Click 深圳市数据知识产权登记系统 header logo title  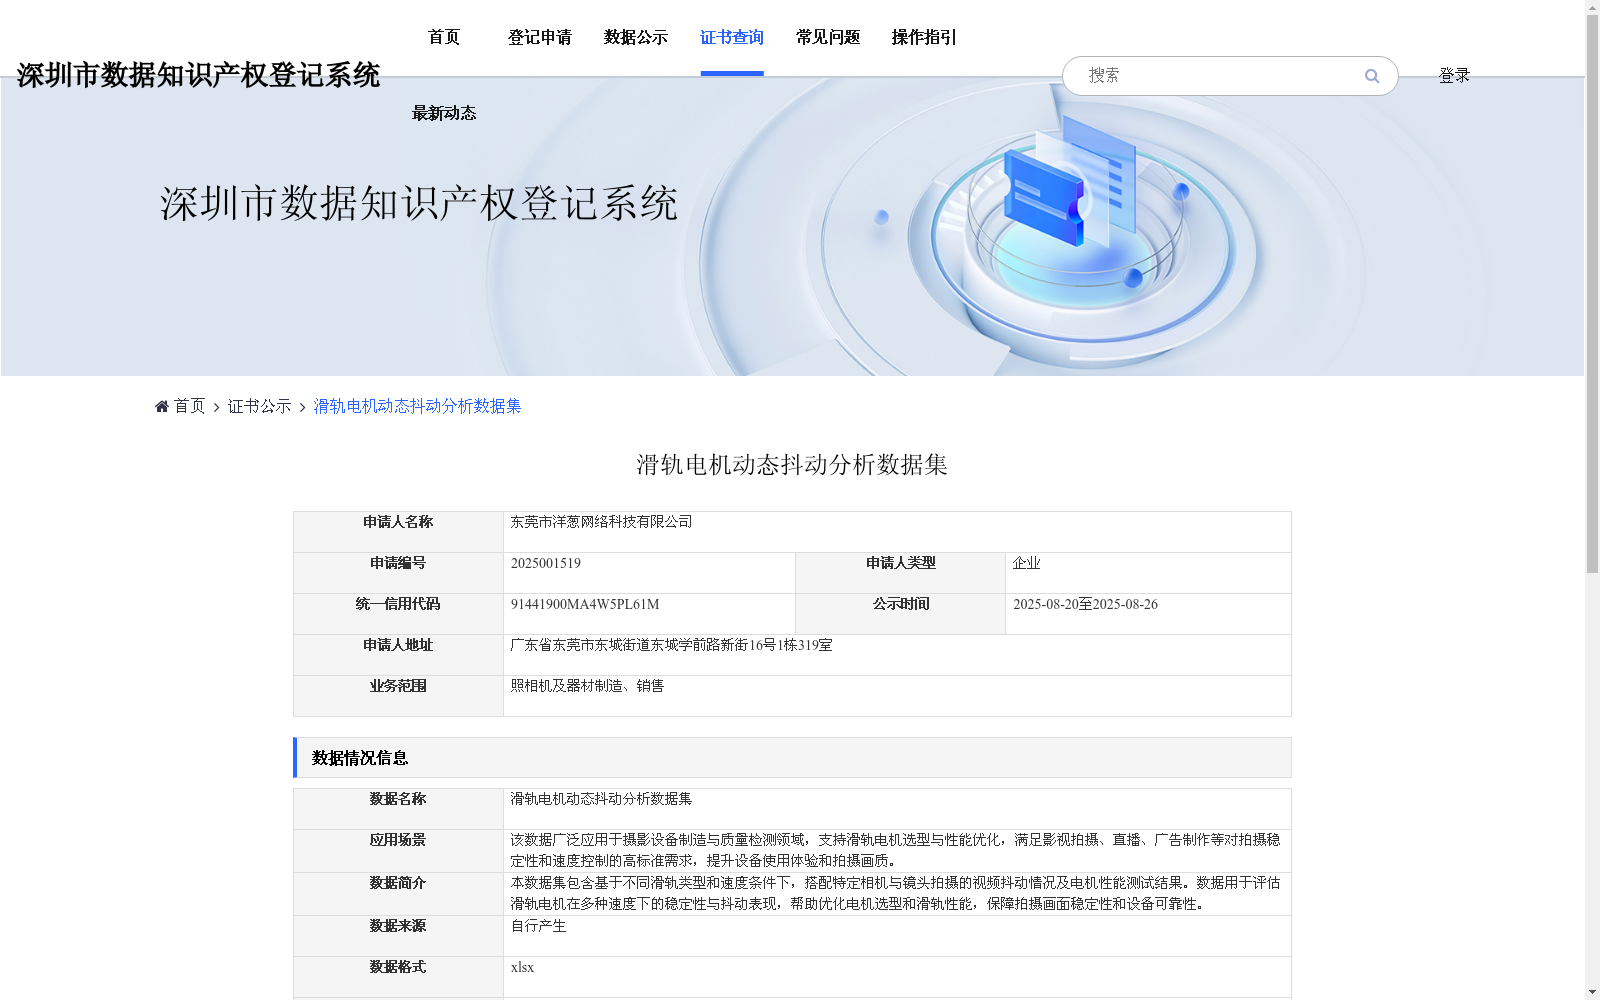(198, 75)
